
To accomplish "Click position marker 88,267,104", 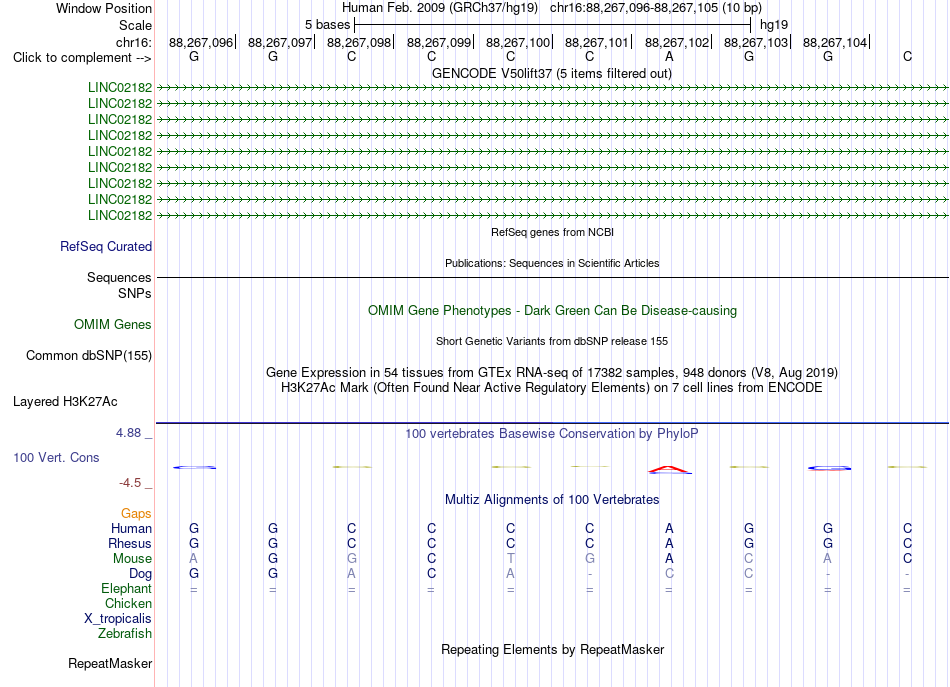I will [x=835, y=42].
